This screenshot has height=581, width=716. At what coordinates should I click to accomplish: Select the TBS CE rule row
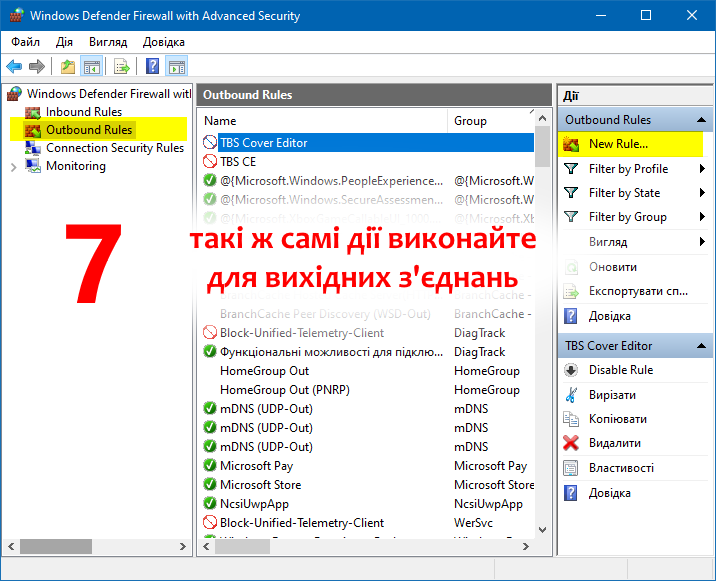tap(368, 162)
